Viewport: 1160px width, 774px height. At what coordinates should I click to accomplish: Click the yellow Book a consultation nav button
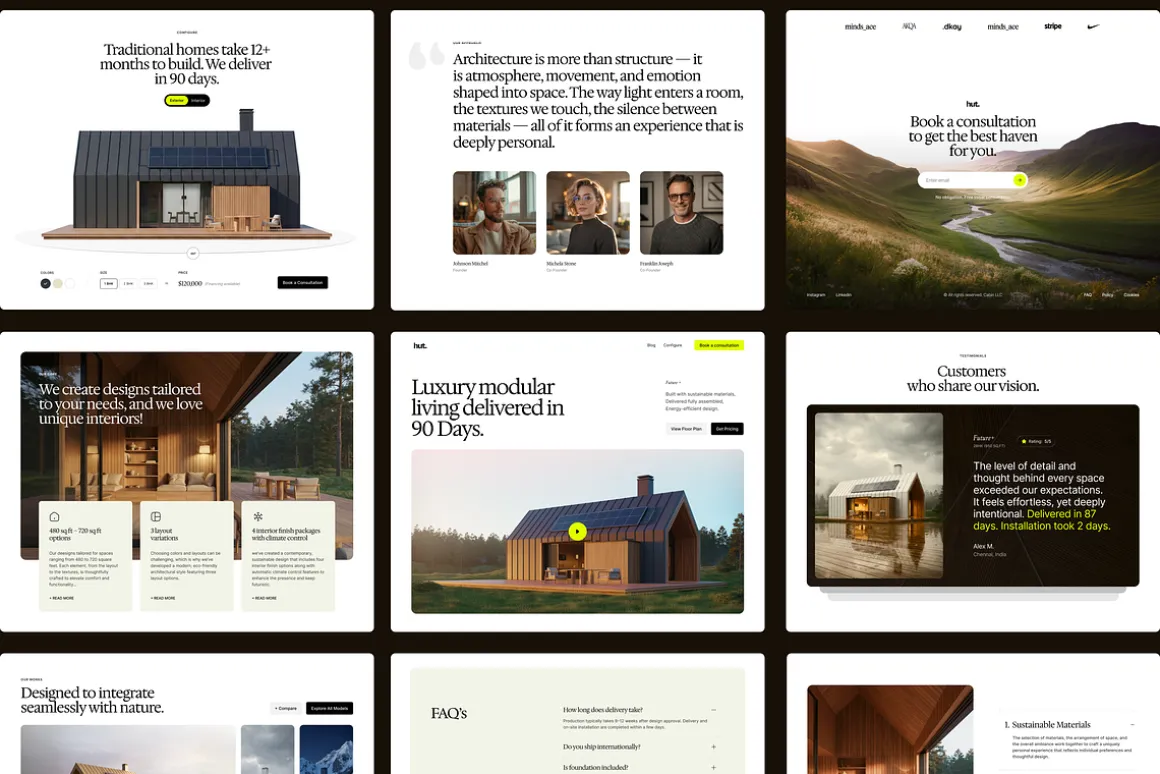point(719,346)
